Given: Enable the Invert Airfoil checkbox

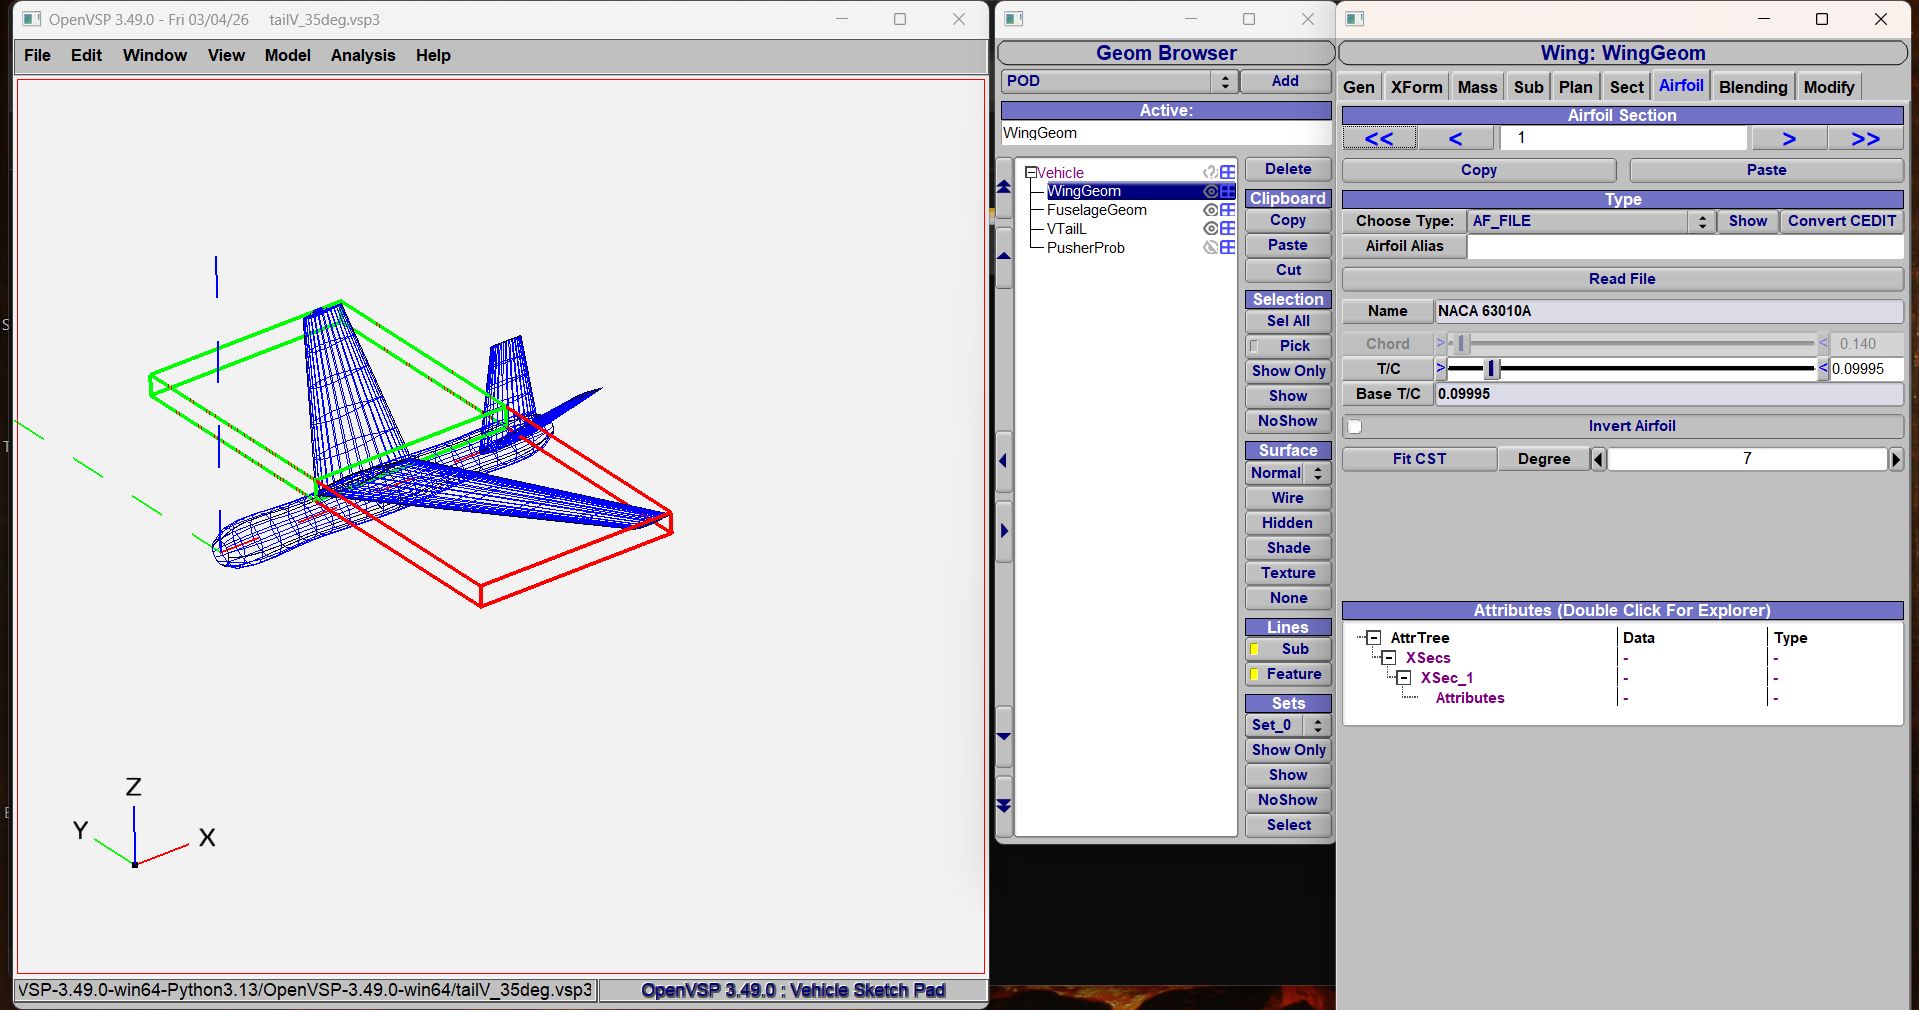Looking at the screenshot, I should pos(1355,427).
